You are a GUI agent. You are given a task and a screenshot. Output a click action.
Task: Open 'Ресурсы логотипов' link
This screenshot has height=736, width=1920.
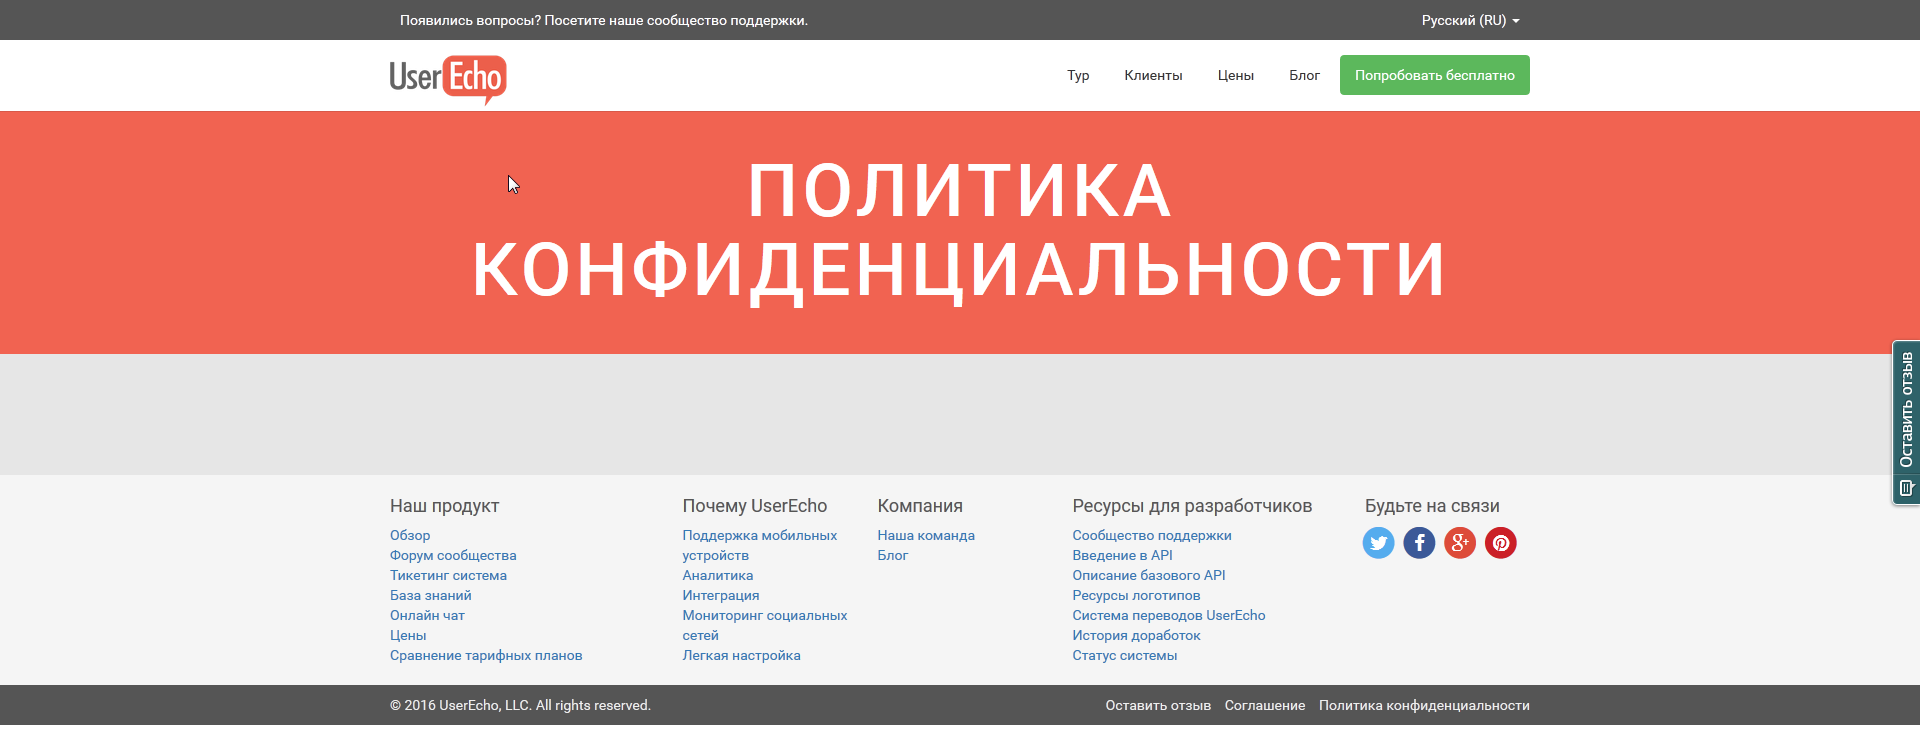pos(1137,595)
